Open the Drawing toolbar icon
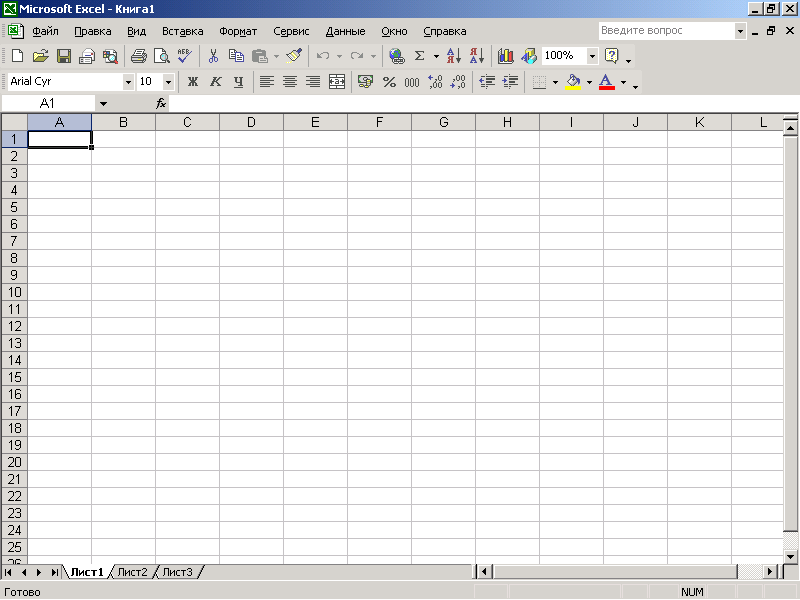The image size is (800, 600). 529,56
